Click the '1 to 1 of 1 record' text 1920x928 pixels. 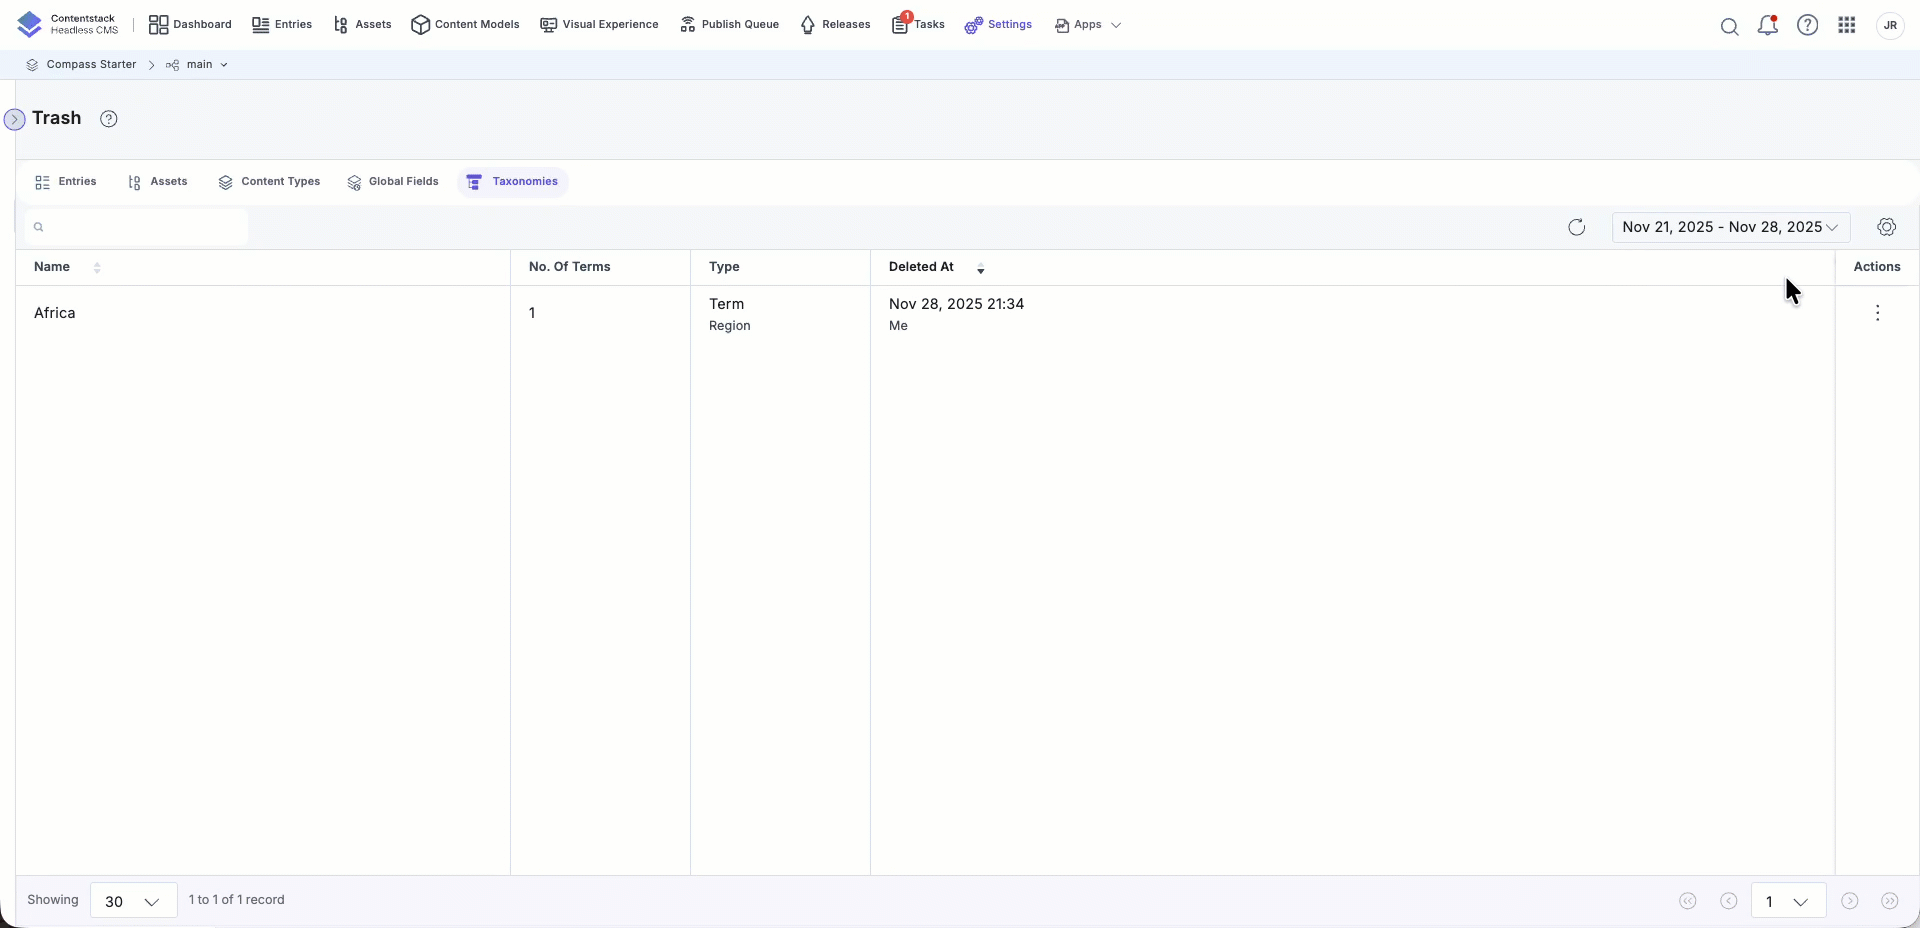[237, 900]
